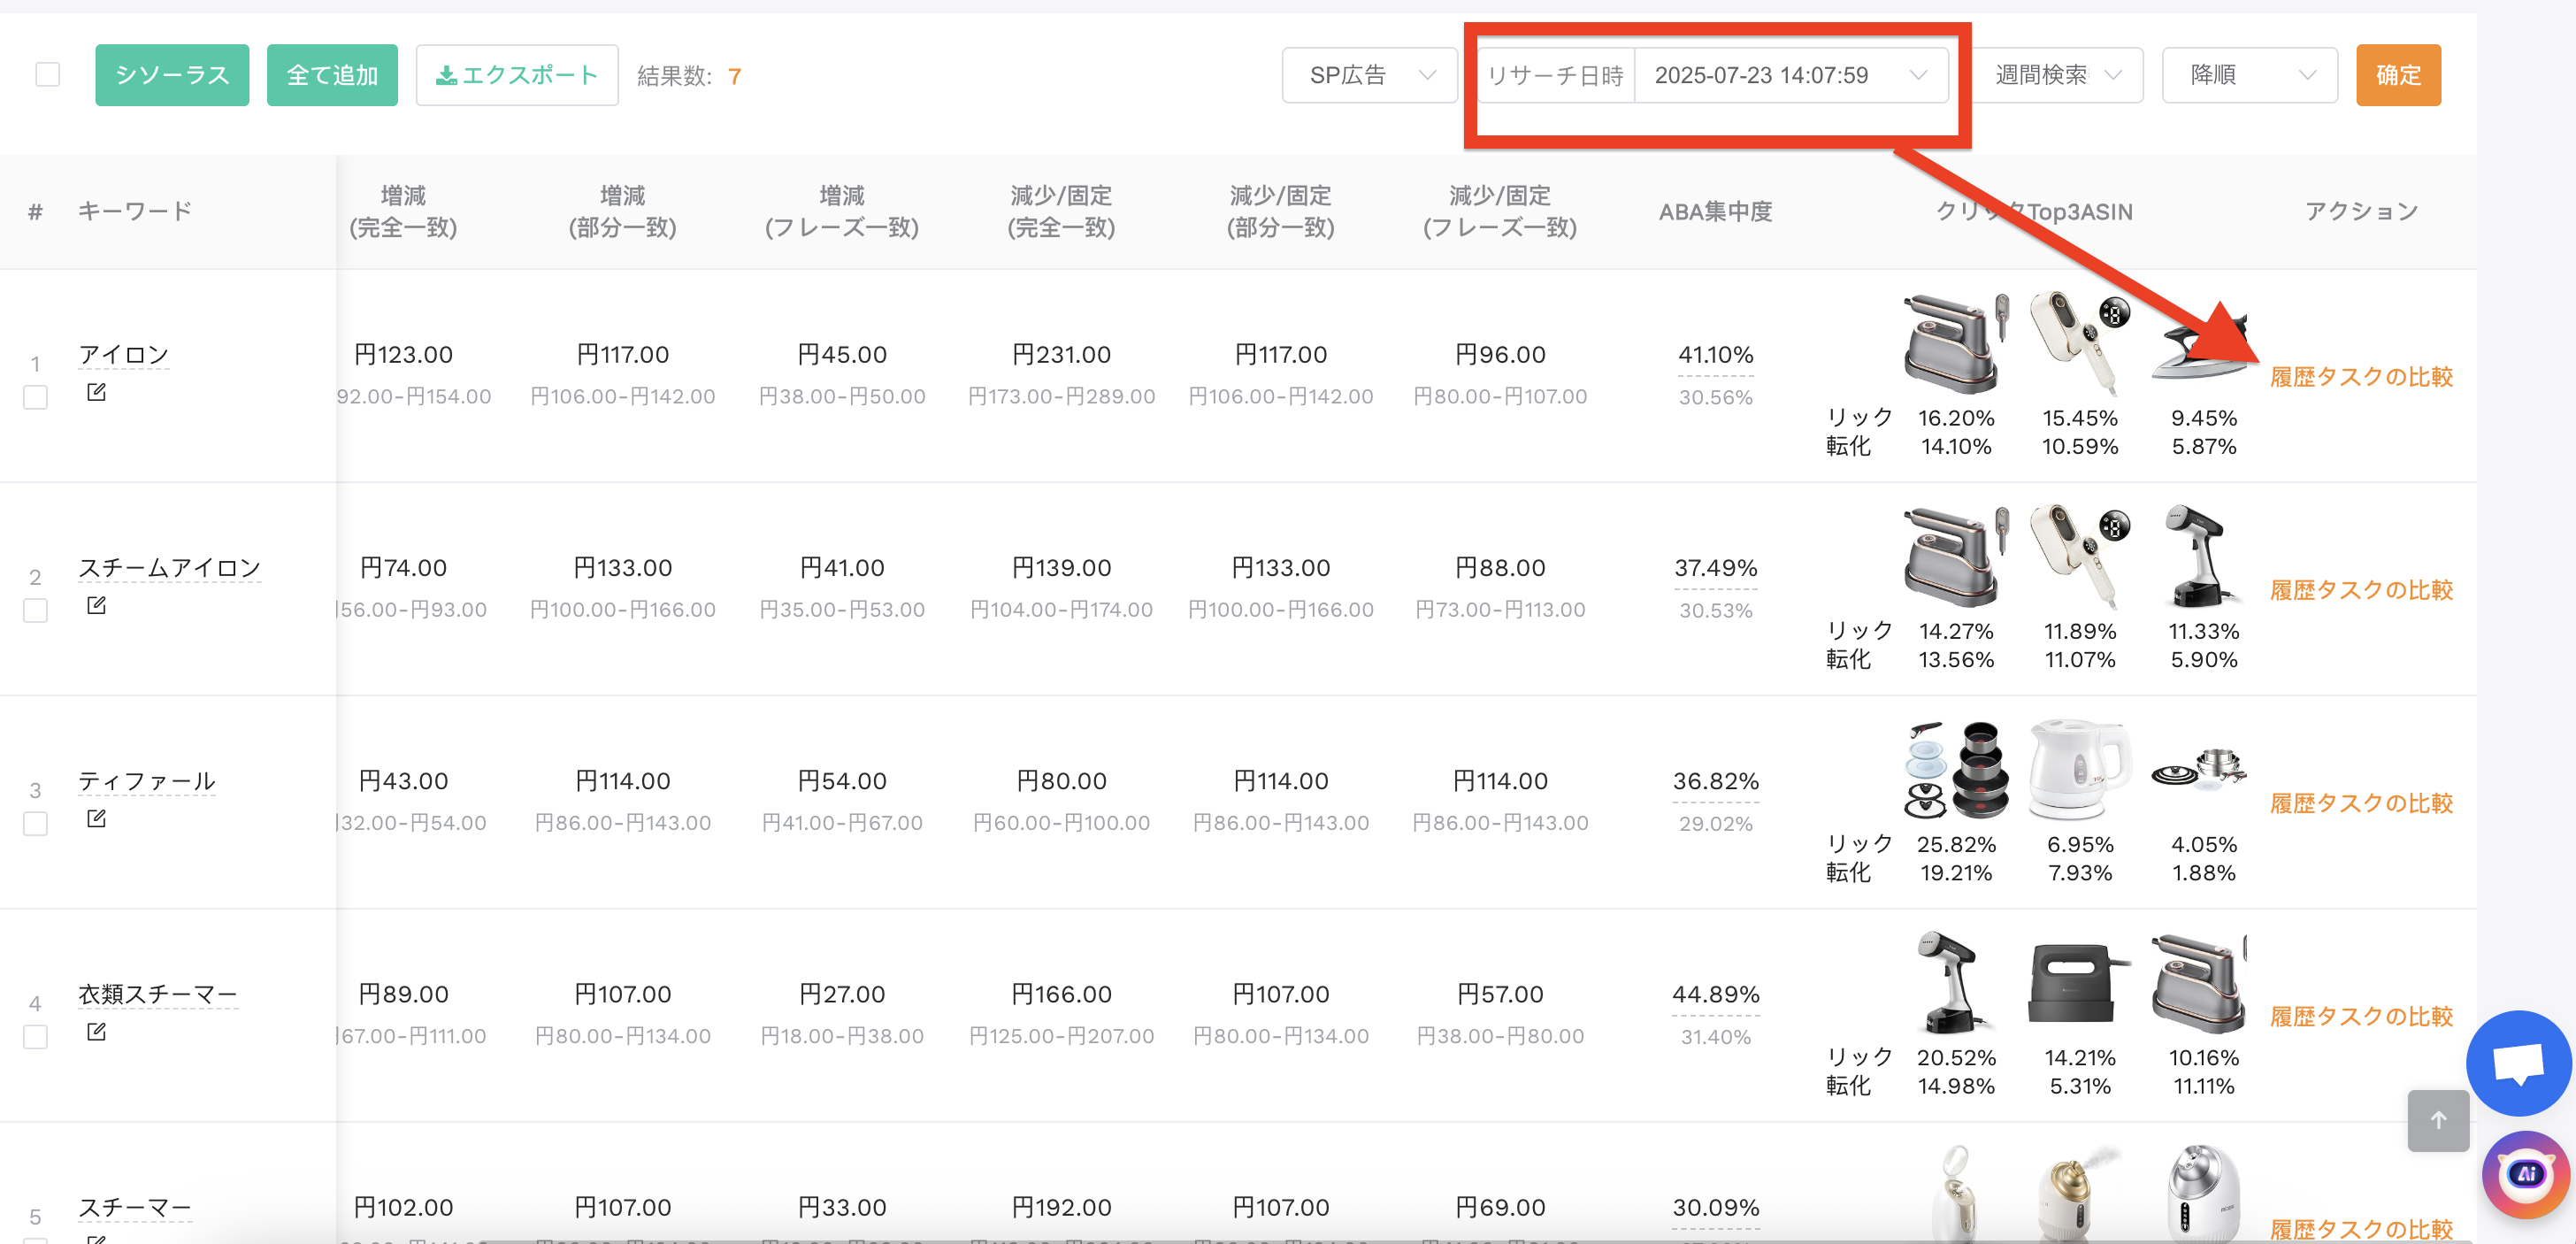Open the リサーチ日時 date dropdown

pyautogui.click(x=1790, y=75)
